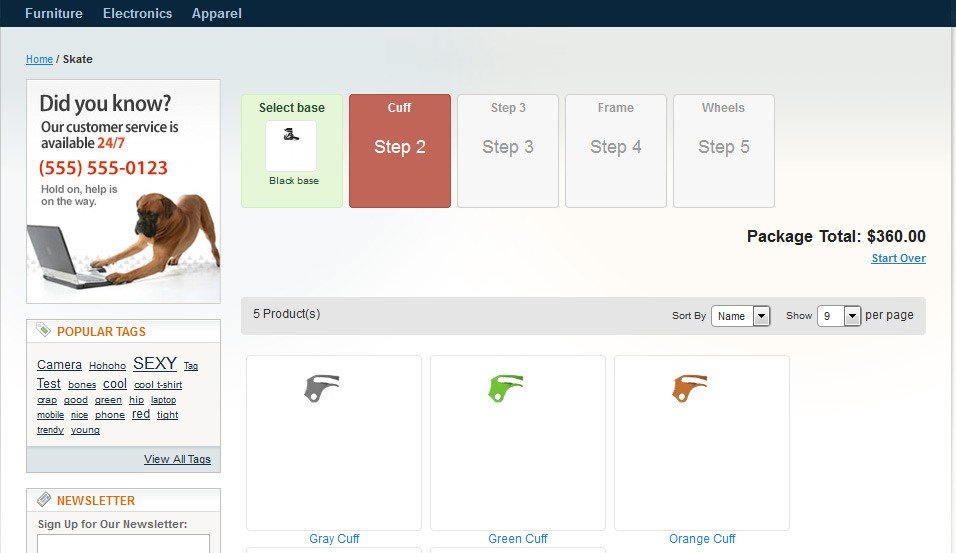Select the Frame Step 4 card
Screen dimensions: 956x553
click(616, 151)
